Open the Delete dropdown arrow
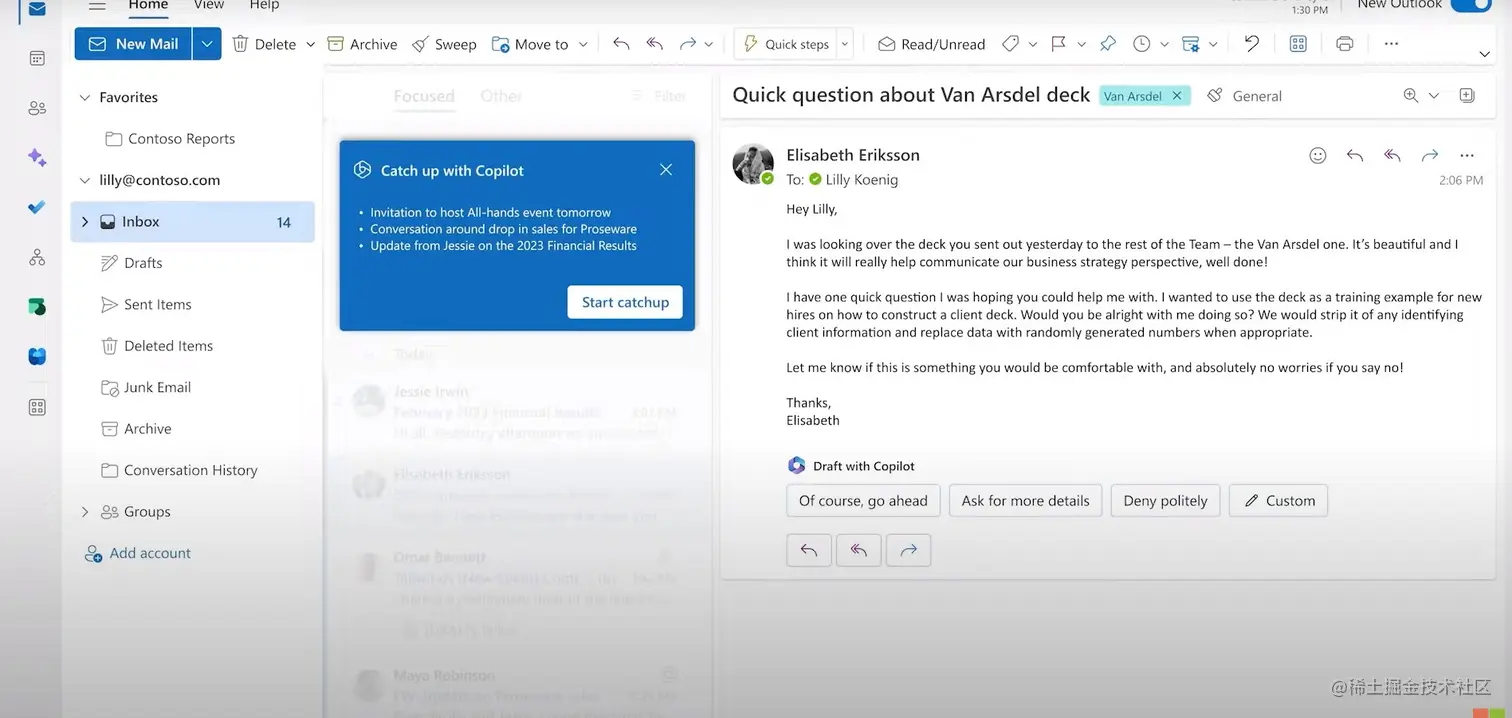Viewport: 1512px width, 718px height. (310, 44)
